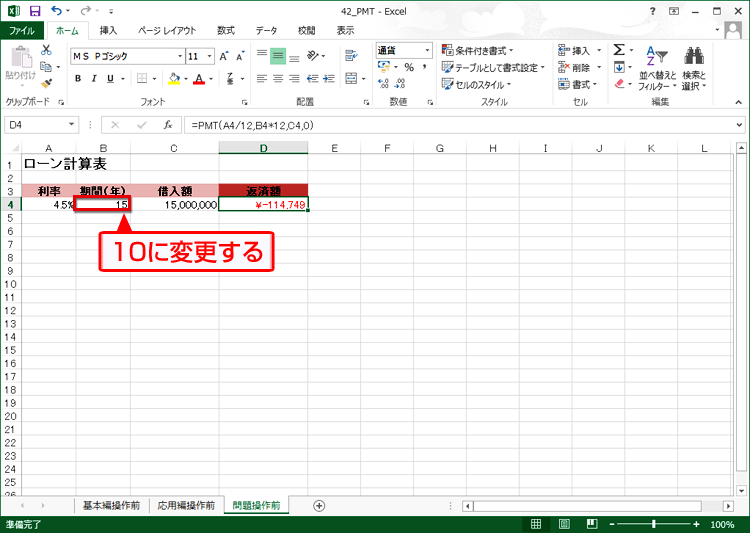
Task: Apply the red font color
Action: pyautogui.click(x=199, y=78)
